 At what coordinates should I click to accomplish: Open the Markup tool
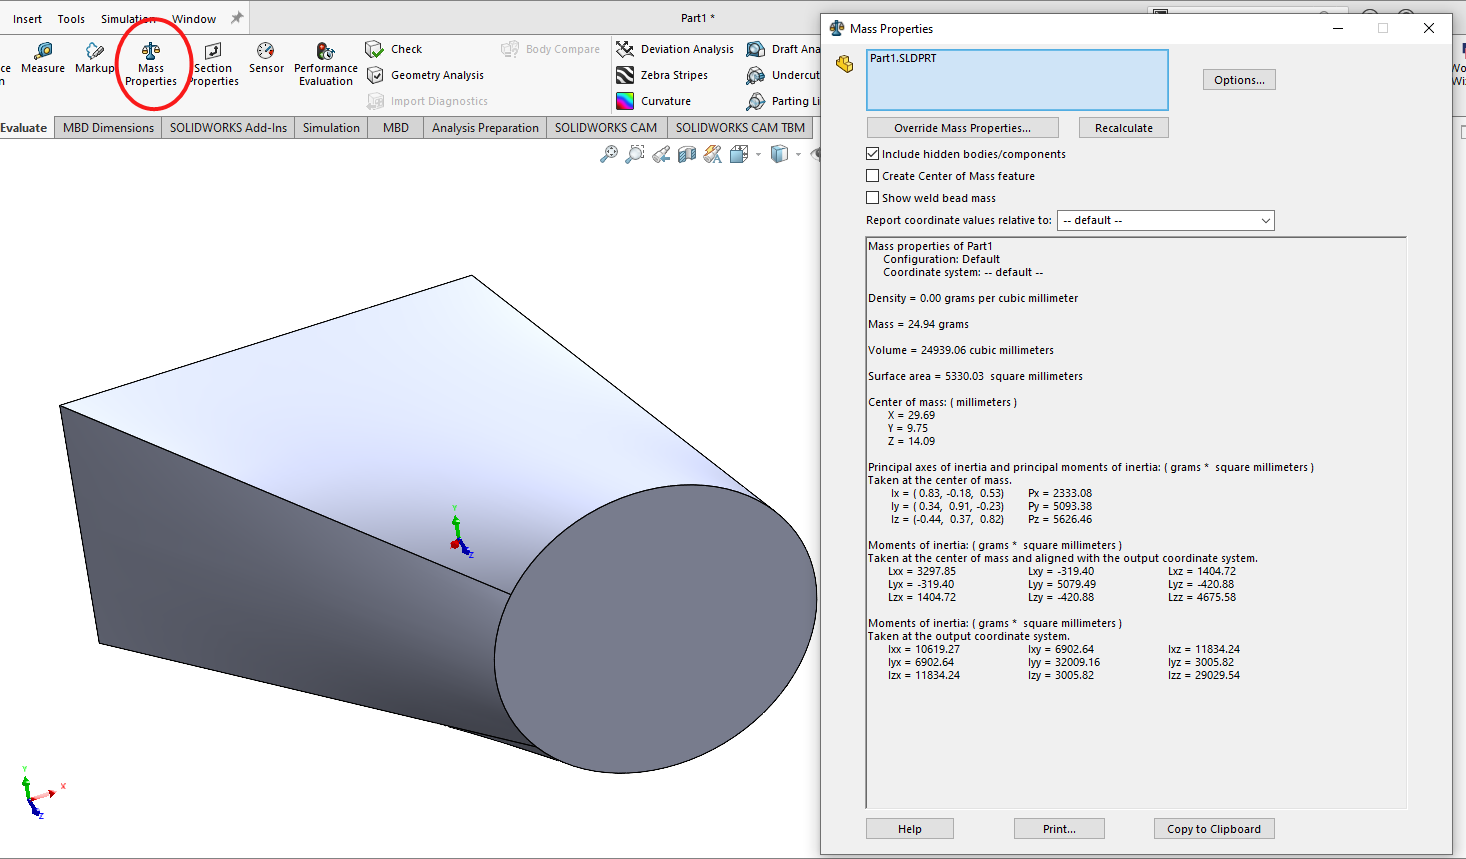point(95,57)
